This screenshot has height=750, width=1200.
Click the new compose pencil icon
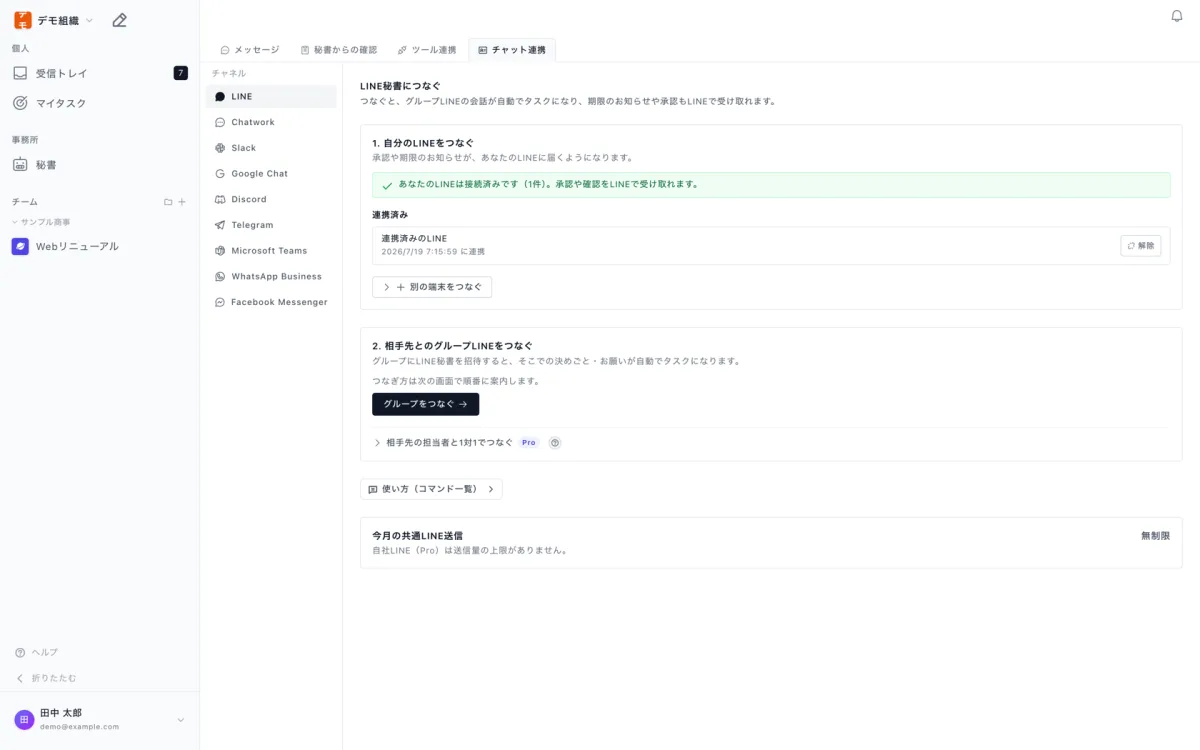click(120, 20)
